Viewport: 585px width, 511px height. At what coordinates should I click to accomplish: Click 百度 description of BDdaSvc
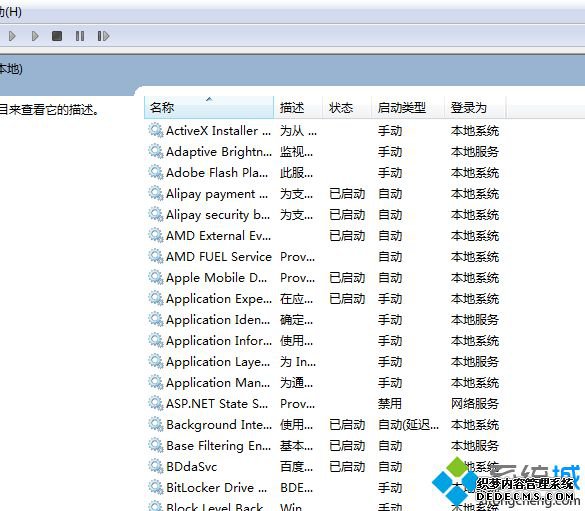tap(297, 467)
